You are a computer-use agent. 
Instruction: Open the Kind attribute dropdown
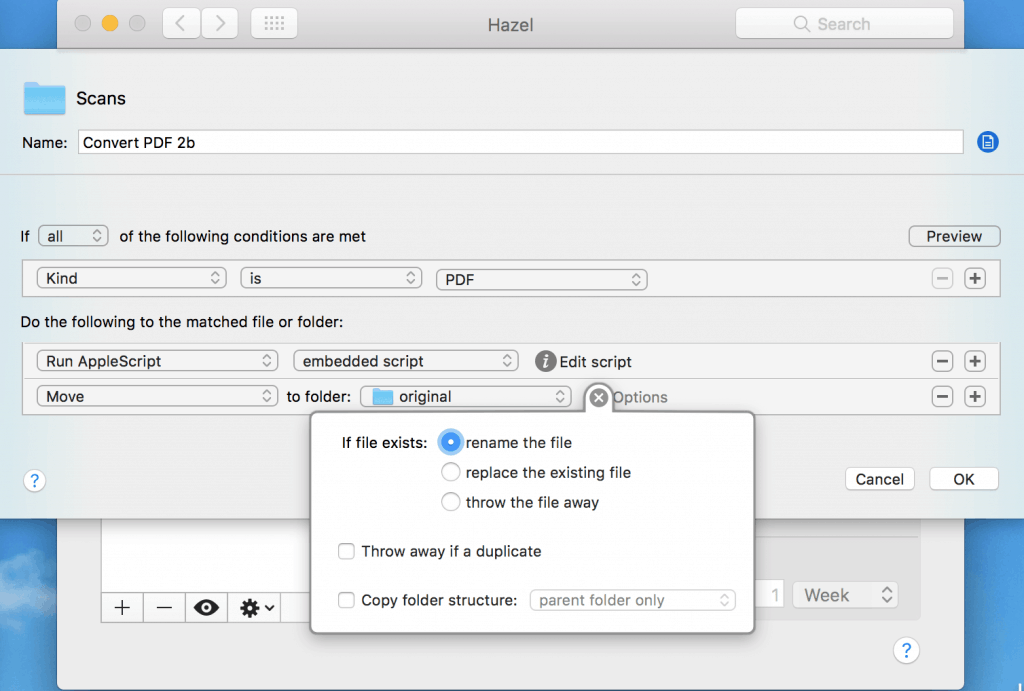(131, 278)
